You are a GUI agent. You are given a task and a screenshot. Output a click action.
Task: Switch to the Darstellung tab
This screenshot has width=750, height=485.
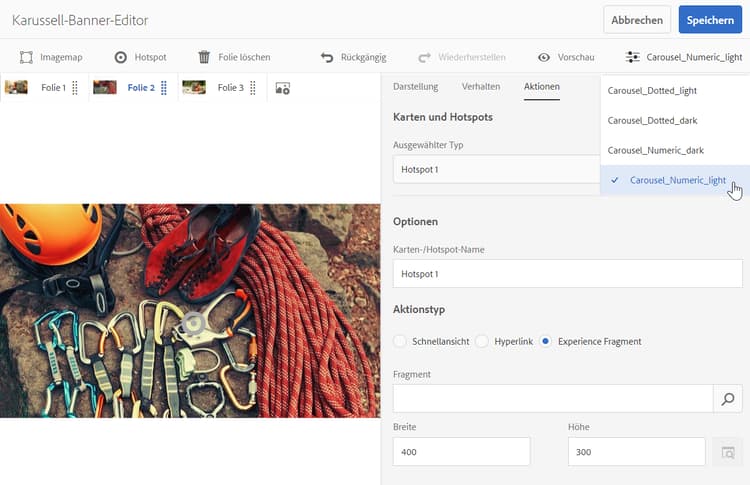pos(415,87)
